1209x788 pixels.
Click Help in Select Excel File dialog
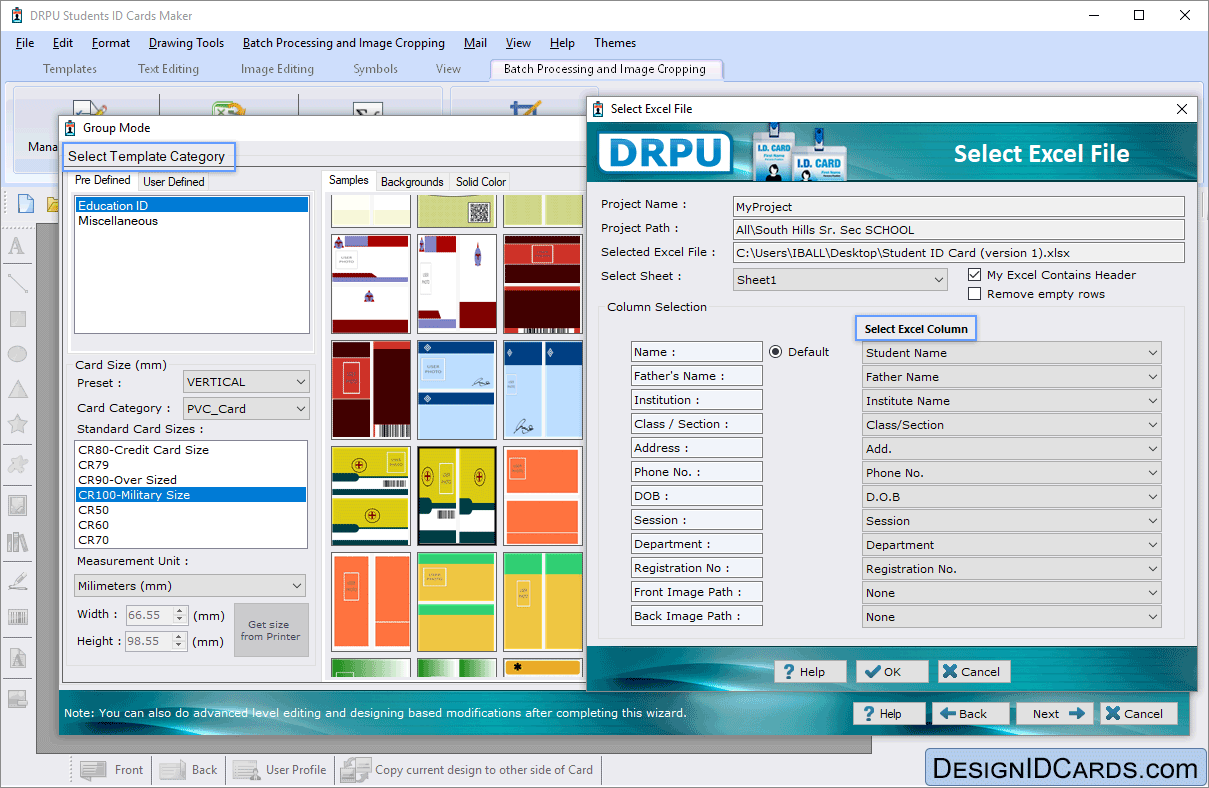tap(810, 672)
